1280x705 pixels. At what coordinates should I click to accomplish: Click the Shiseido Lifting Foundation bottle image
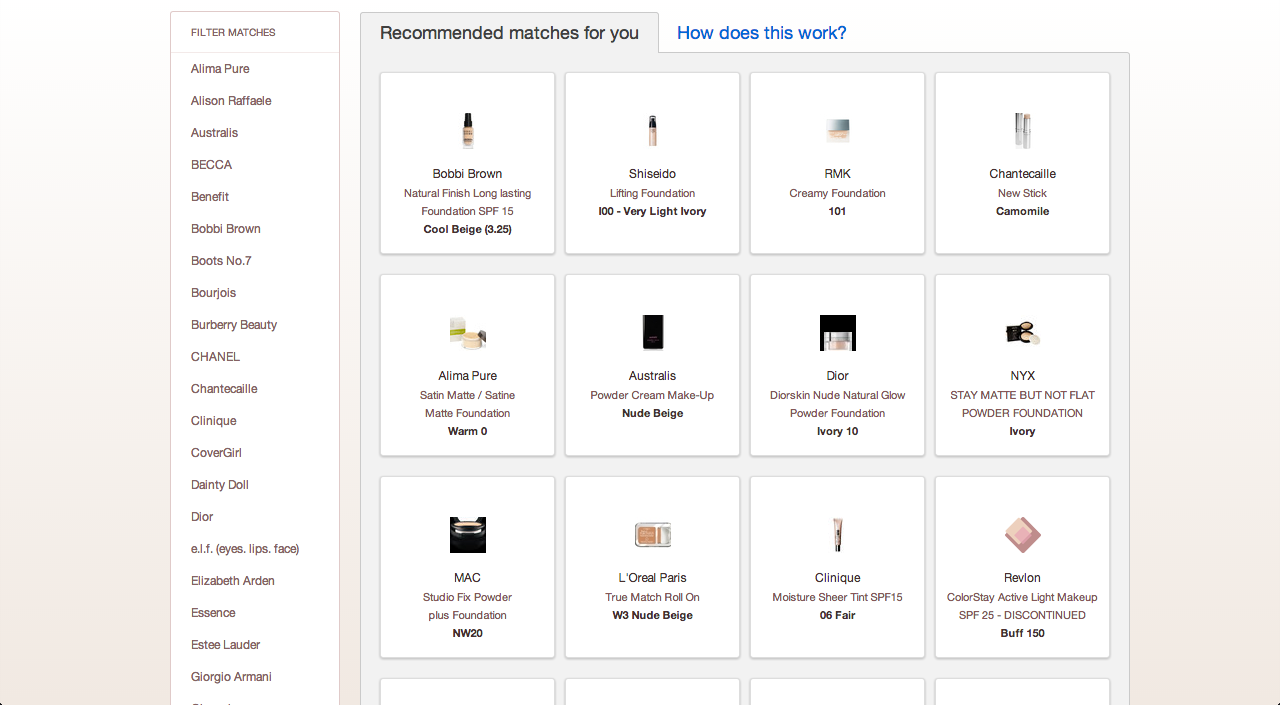(652, 131)
